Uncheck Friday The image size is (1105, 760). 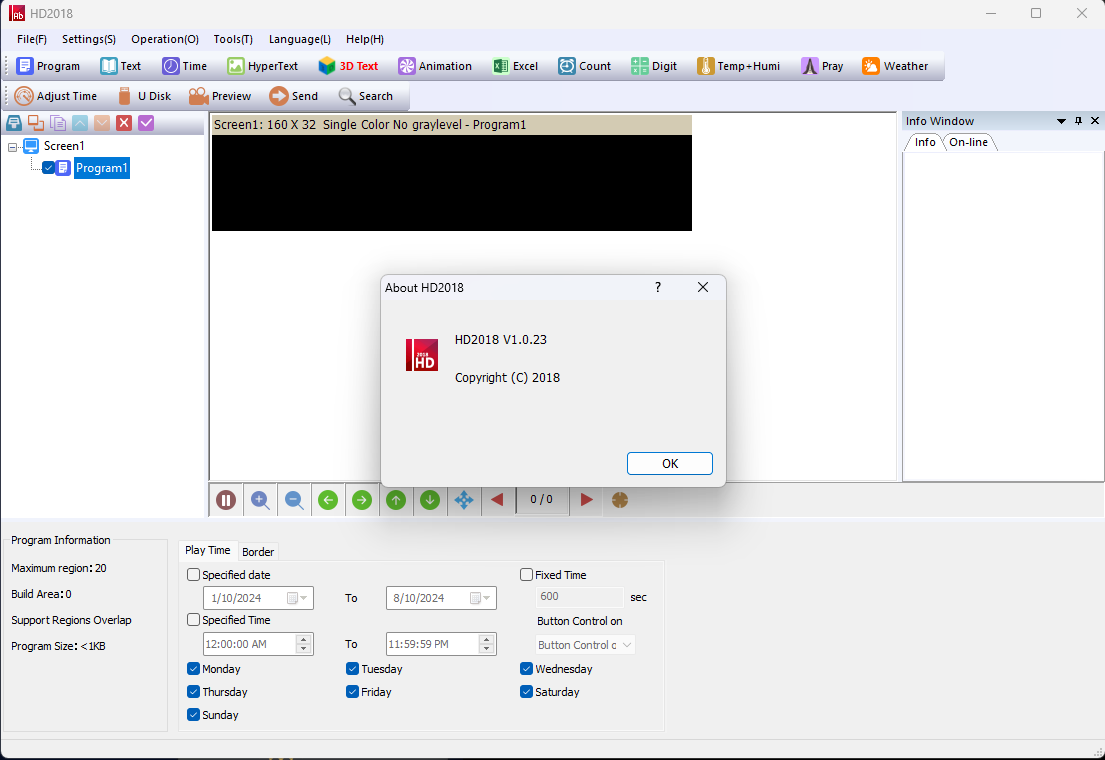tap(352, 692)
